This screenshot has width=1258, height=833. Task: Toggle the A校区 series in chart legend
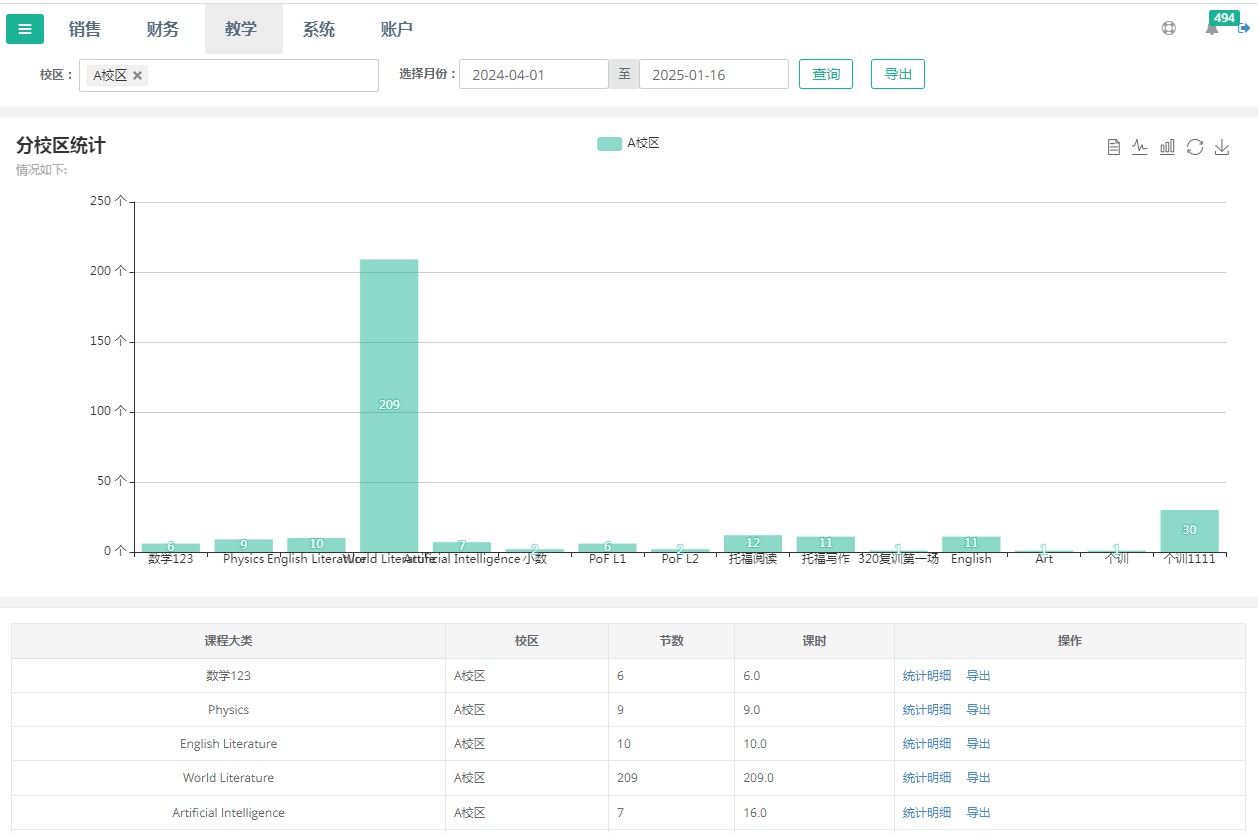click(x=628, y=143)
